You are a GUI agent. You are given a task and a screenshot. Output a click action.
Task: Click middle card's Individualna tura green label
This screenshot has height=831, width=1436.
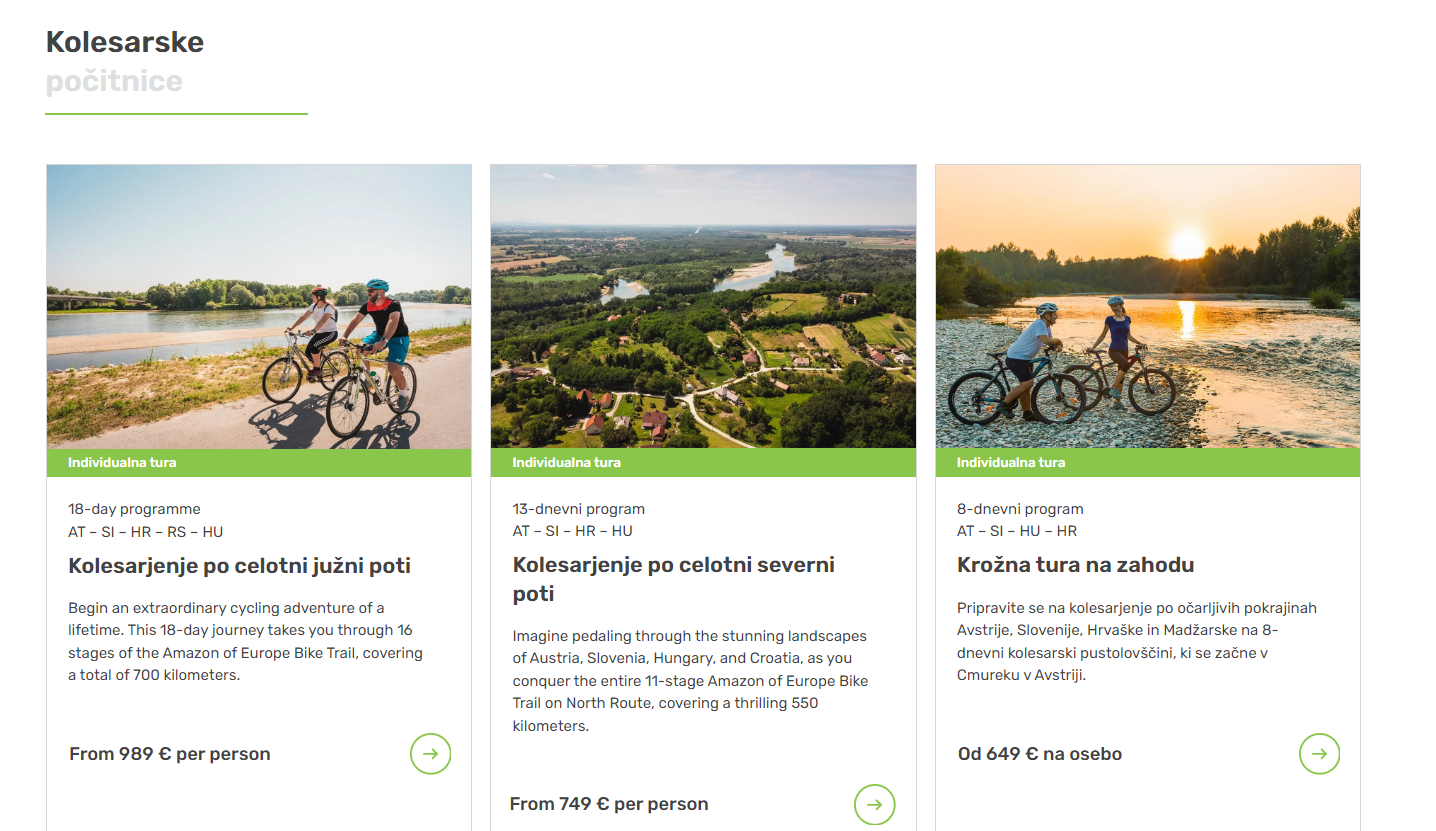(703, 463)
